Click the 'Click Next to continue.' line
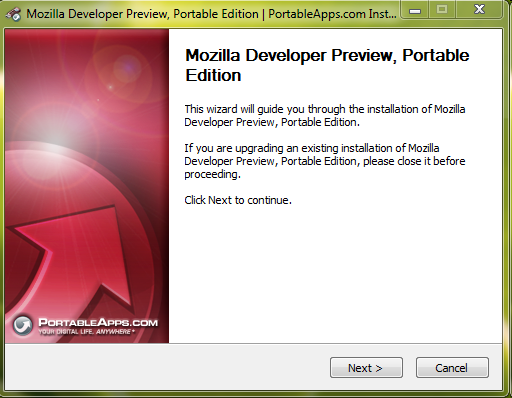 coord(238,200)
